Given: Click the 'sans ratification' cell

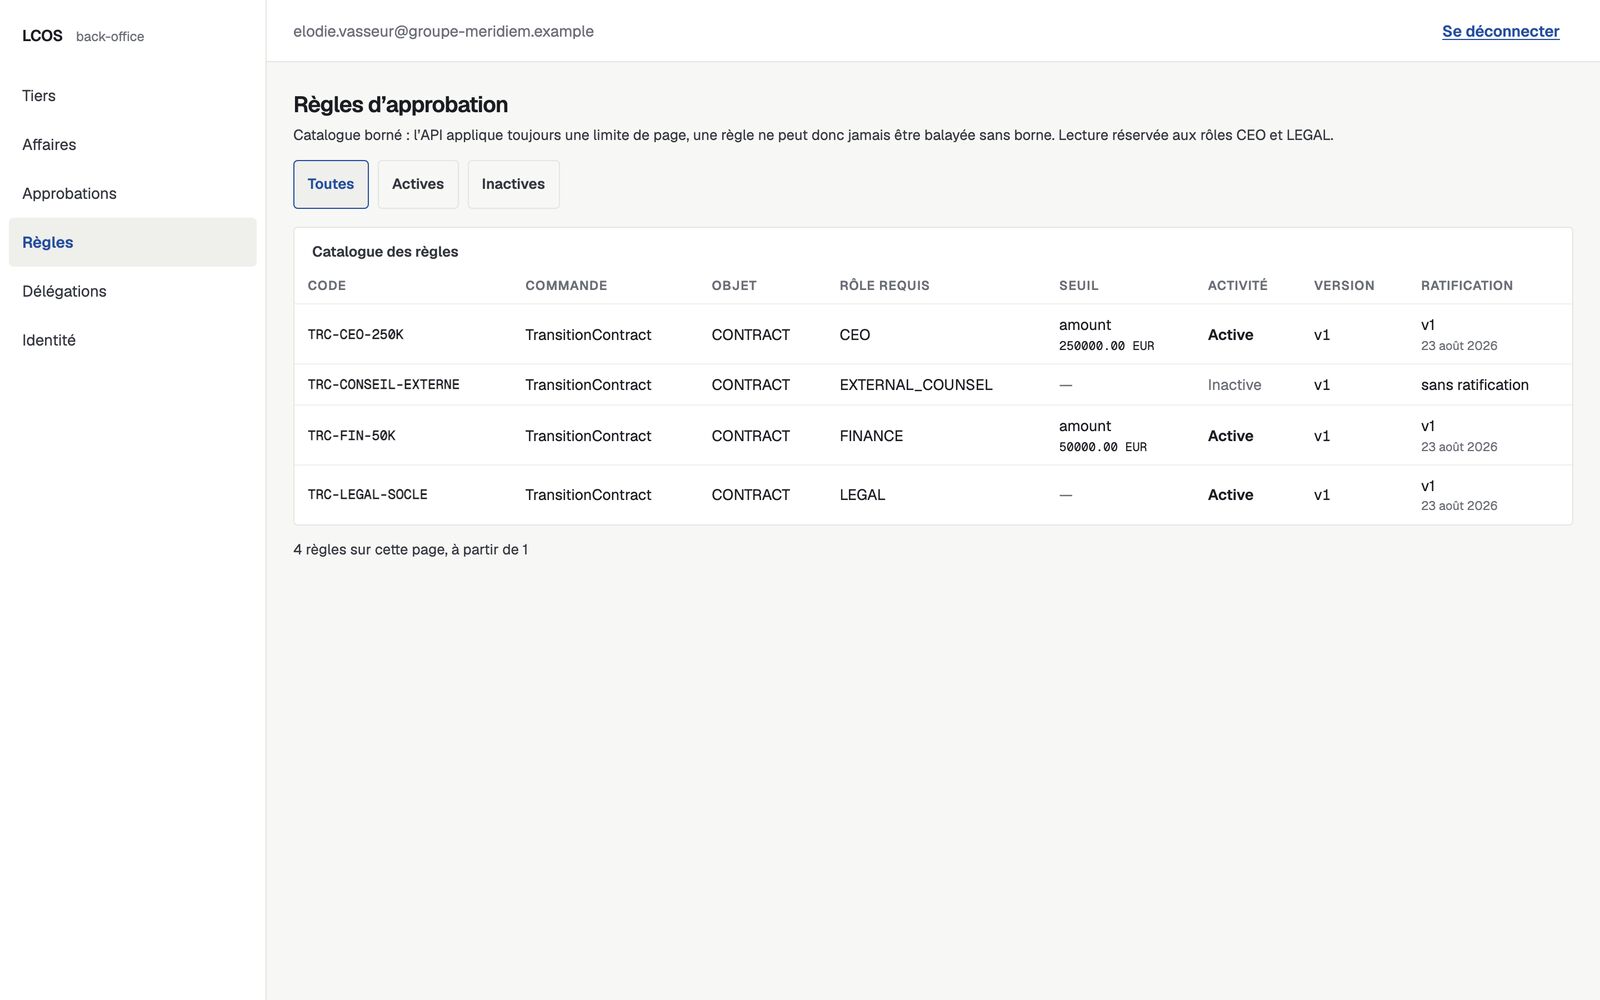Looking at the screenshot, I should [x=1475, y=385].
